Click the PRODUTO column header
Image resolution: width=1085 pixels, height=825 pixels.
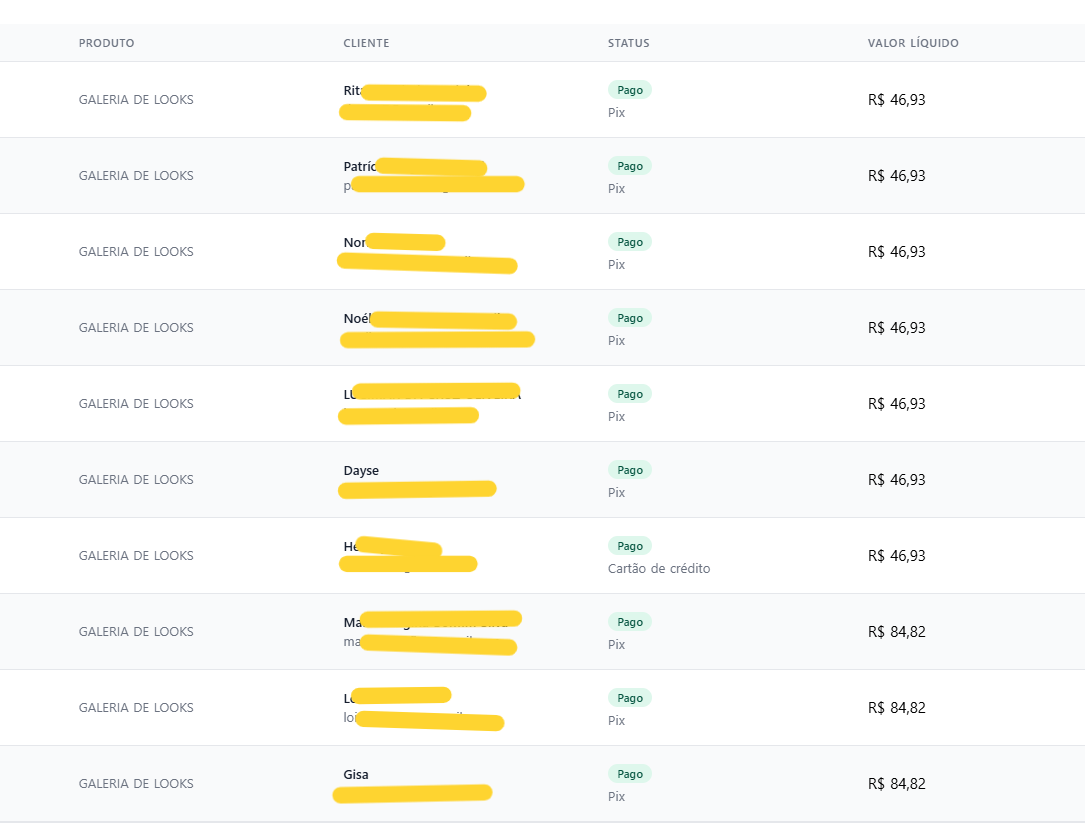pos(106,43)
